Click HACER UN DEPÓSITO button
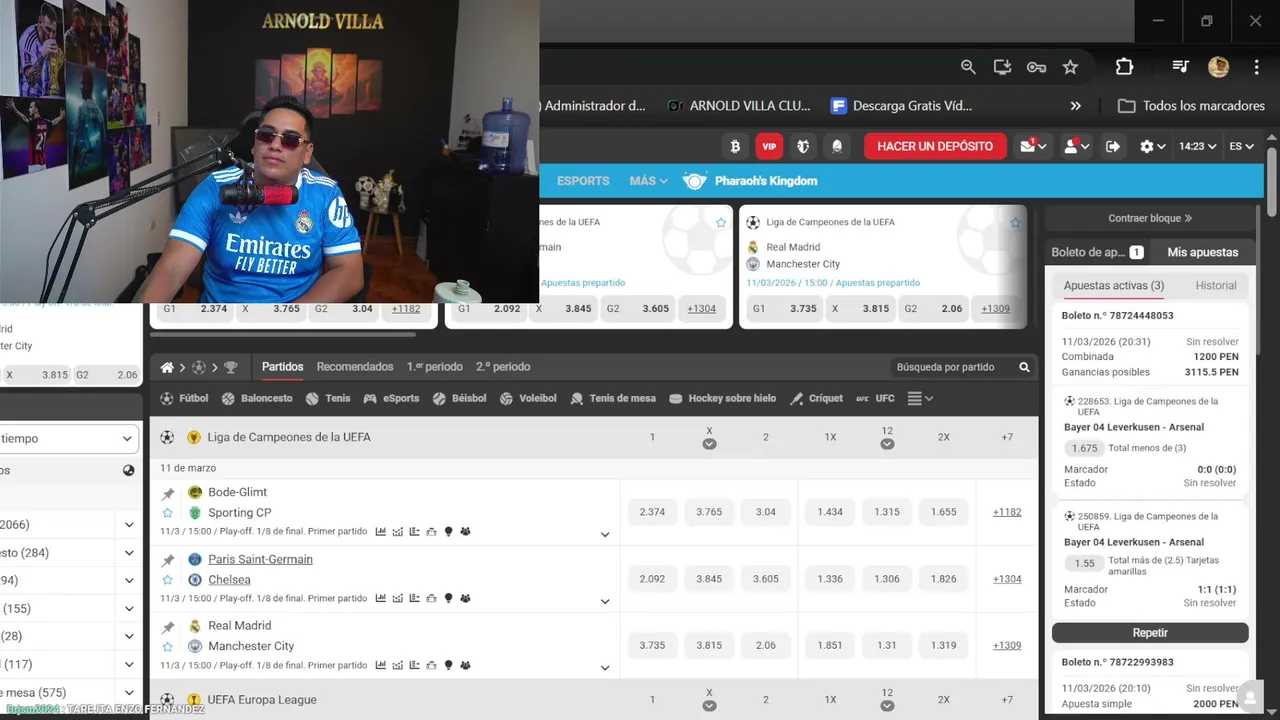1280x720 pixels. (x=935, y=146)
